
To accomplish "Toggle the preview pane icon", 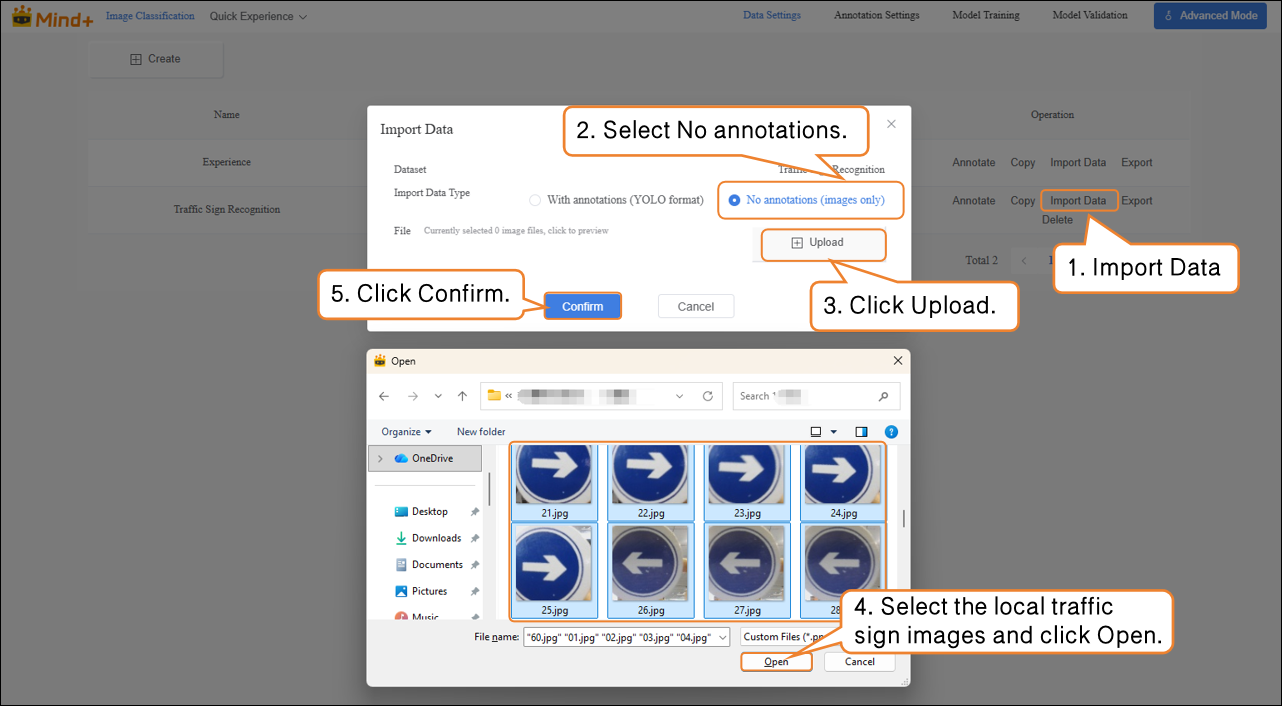I will pyautogui.click(x=861, y=432).
